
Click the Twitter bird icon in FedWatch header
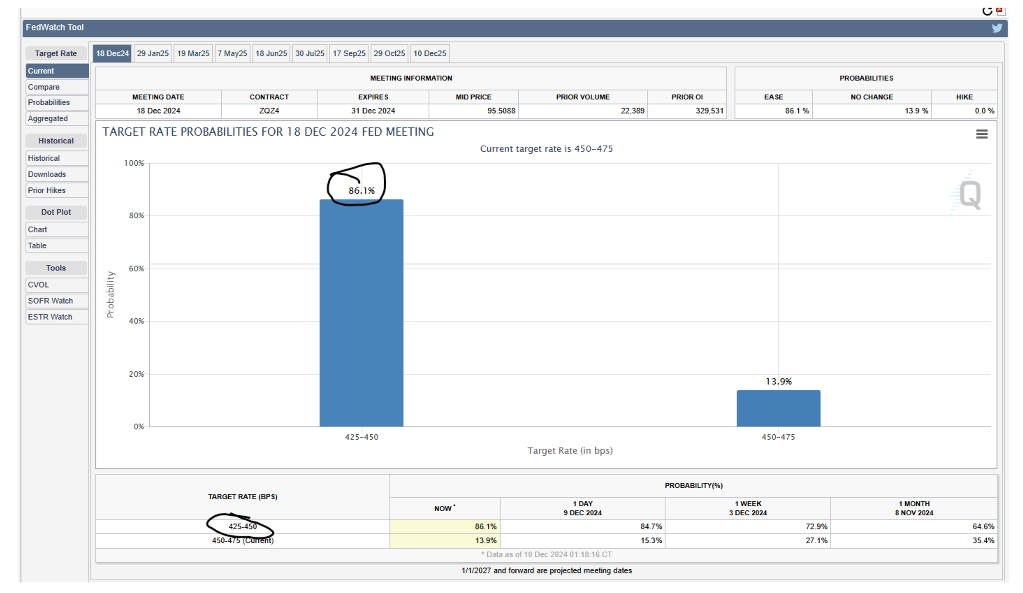pos(997,28)
